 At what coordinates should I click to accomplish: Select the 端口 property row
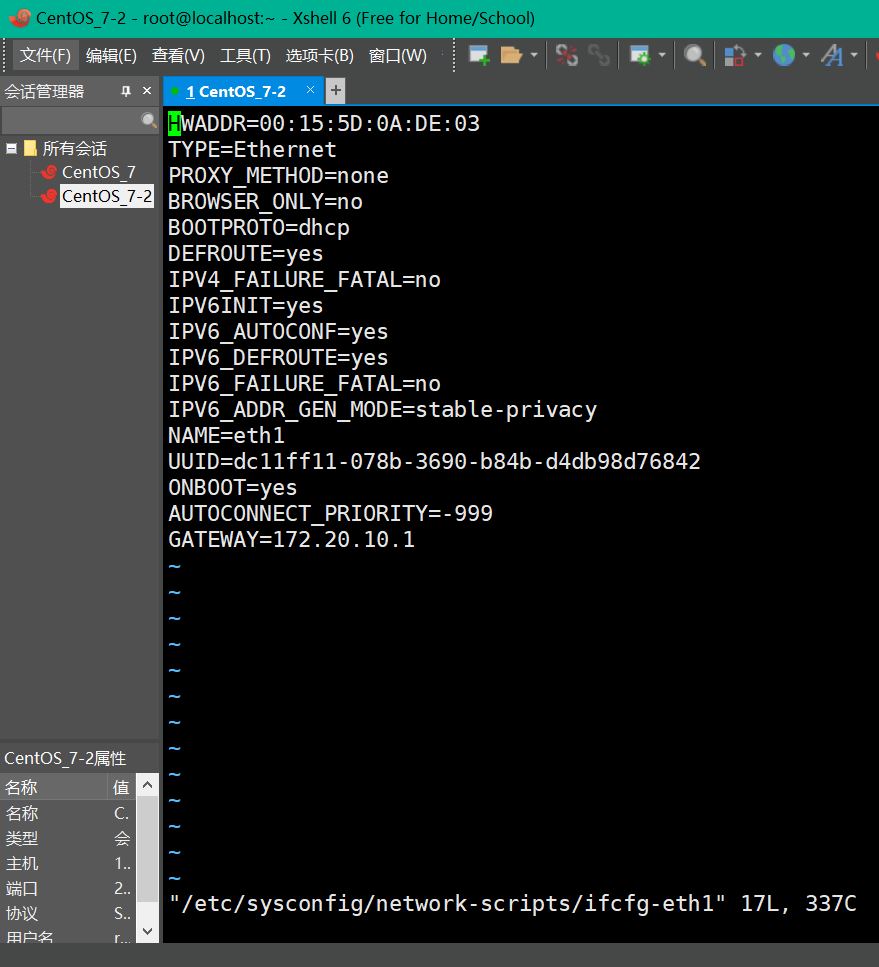pyautogui.click(x=68, y=888)
